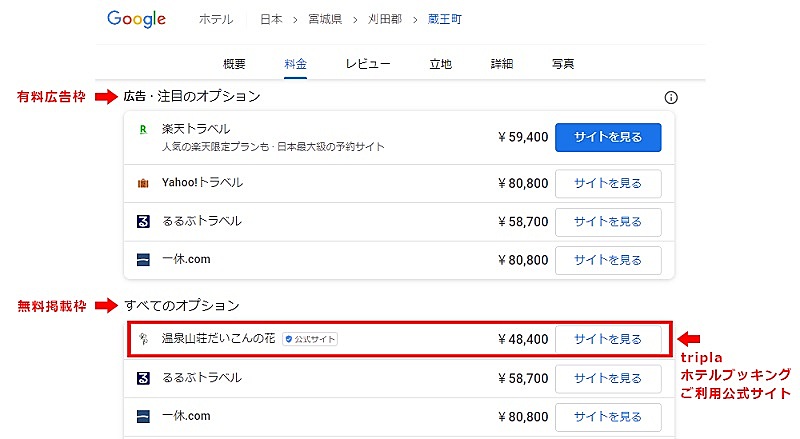Click るるぶトラベル name in ads section
800x439 pixels.
pyautogui.click(x=202, y=221)
